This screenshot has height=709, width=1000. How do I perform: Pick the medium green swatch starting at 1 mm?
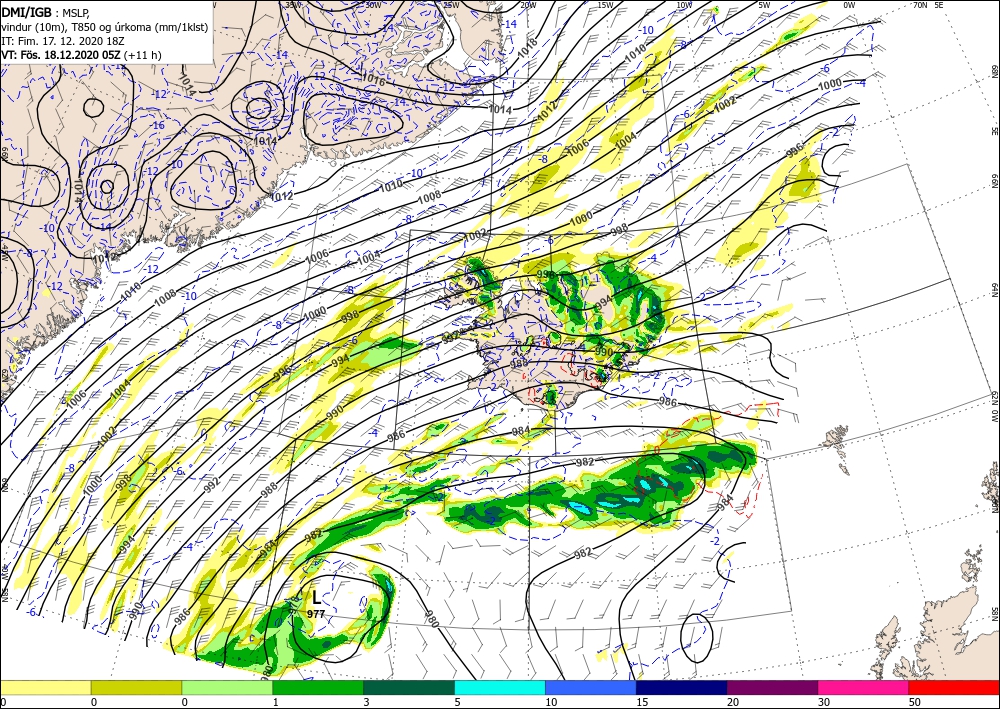pyautogui.click(x=318, y=687)
